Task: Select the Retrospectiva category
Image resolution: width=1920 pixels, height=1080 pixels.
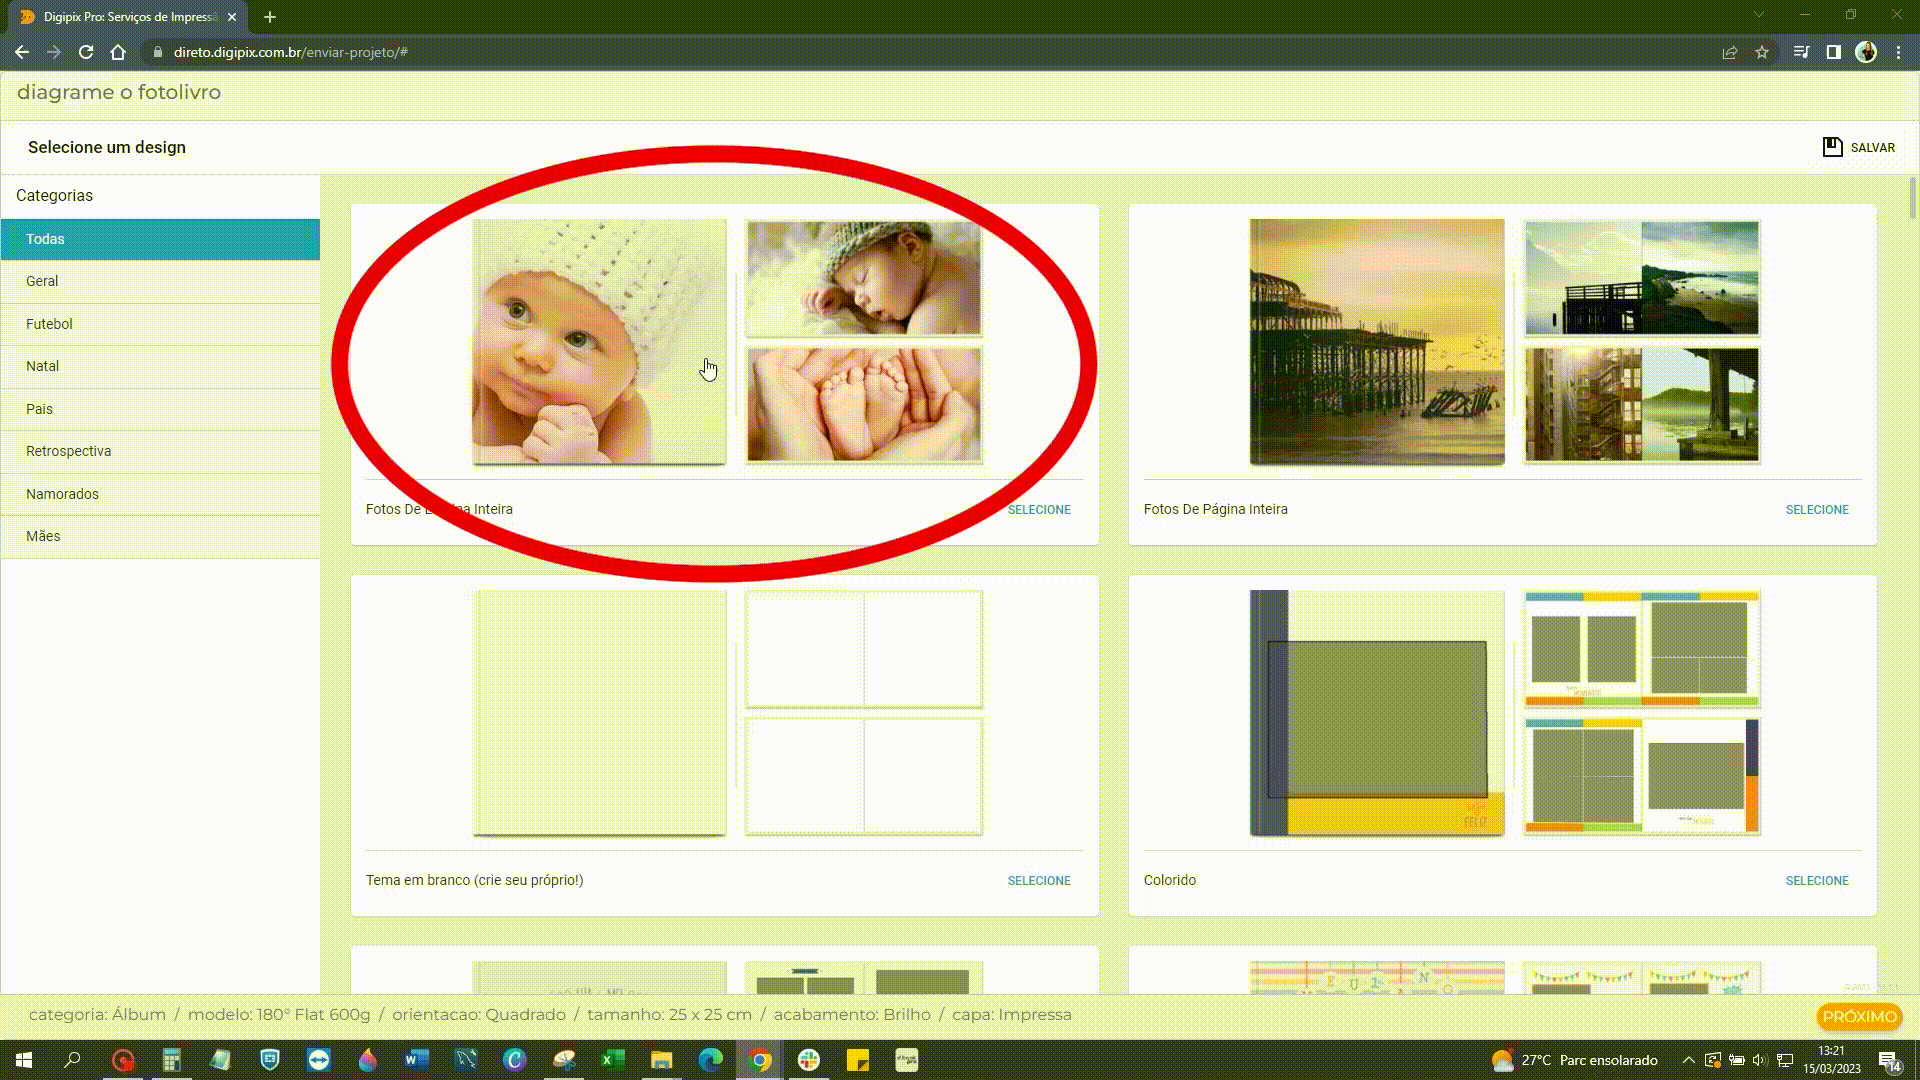Action: (x=160, y=451)
